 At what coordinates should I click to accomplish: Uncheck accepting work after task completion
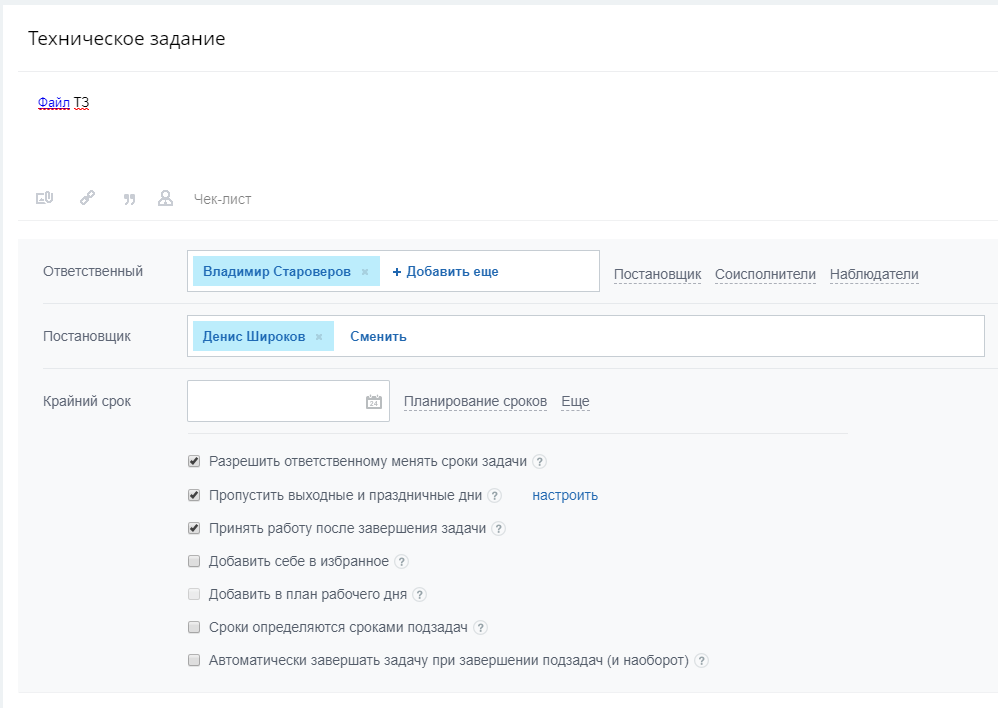[x=194, y=528]
